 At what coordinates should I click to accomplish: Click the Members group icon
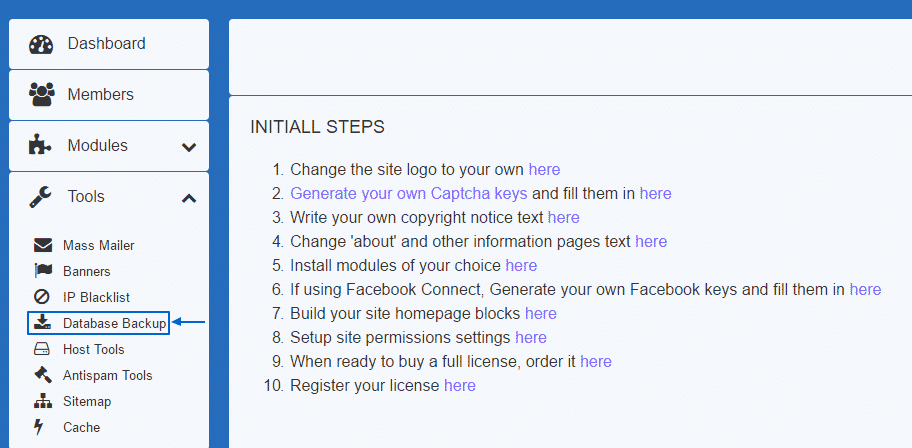pyautogui.click(x=41, y=95)
